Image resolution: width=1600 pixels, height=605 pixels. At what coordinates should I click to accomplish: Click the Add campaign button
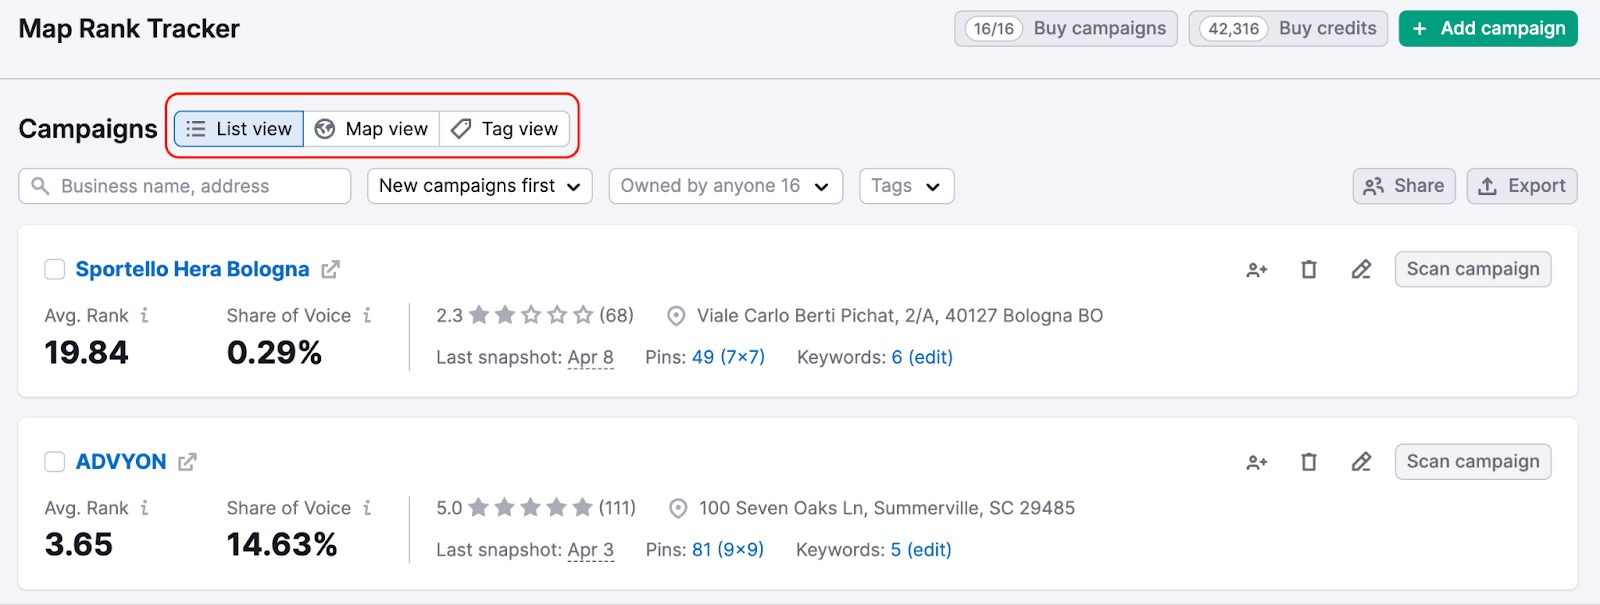point(1487,29)
